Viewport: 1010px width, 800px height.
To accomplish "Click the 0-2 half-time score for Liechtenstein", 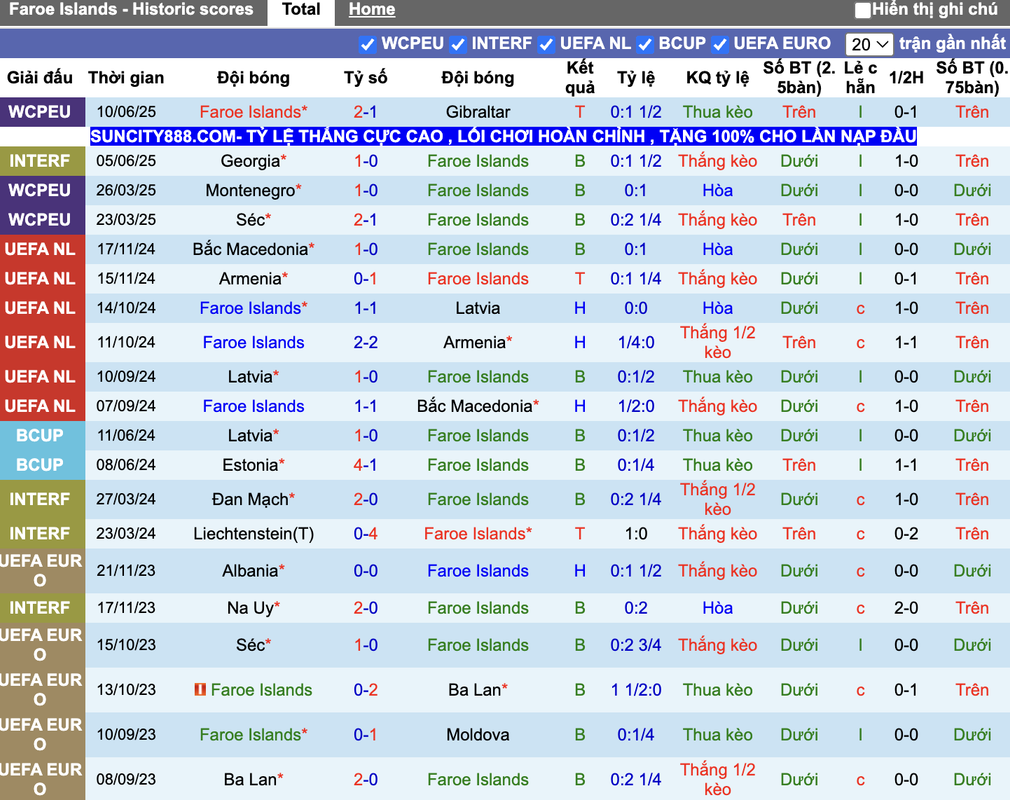I will coord(906,534).
